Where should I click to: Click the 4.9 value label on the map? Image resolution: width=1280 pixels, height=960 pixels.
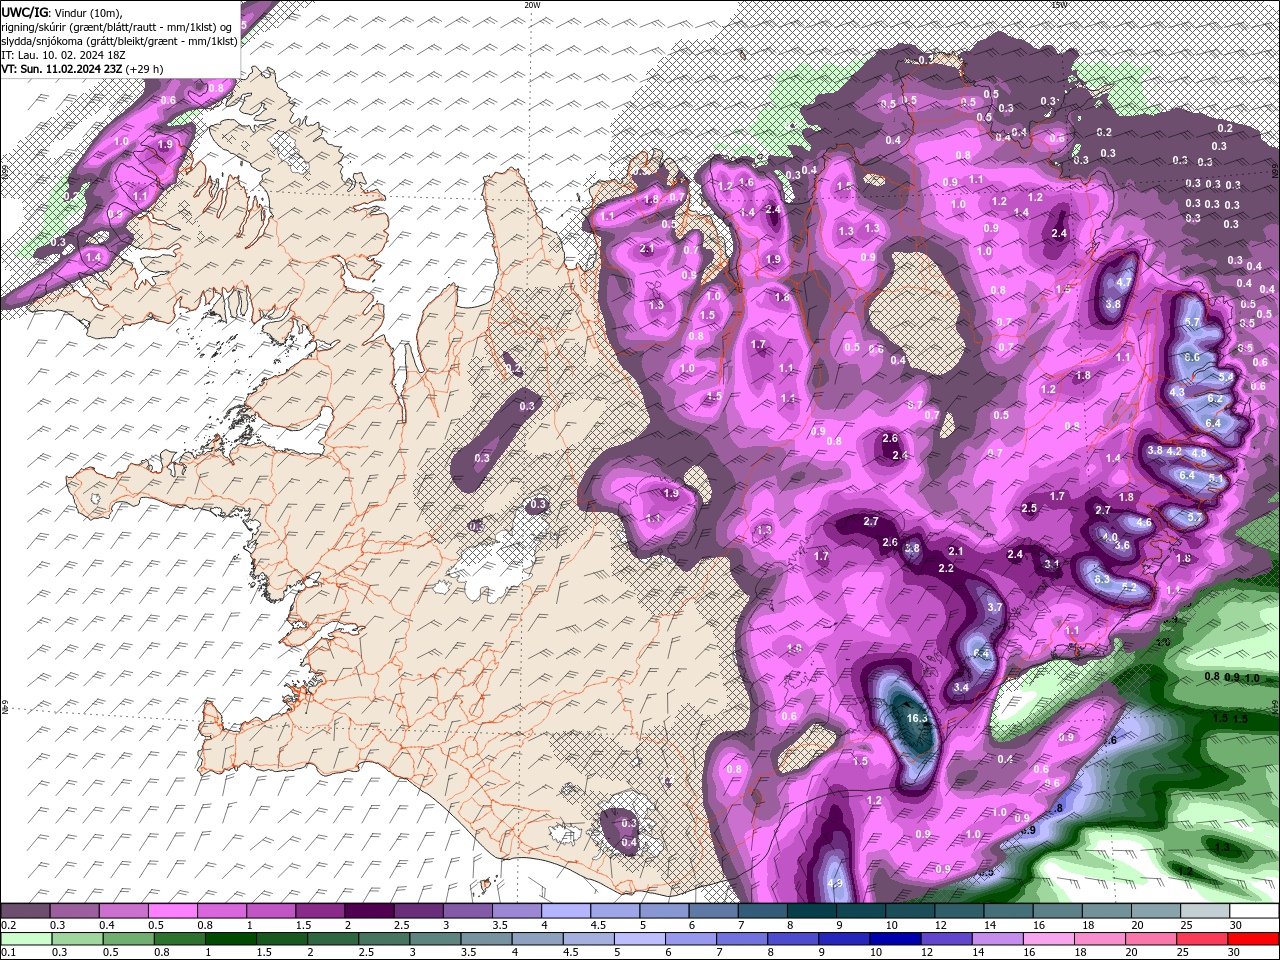(836, 884)
